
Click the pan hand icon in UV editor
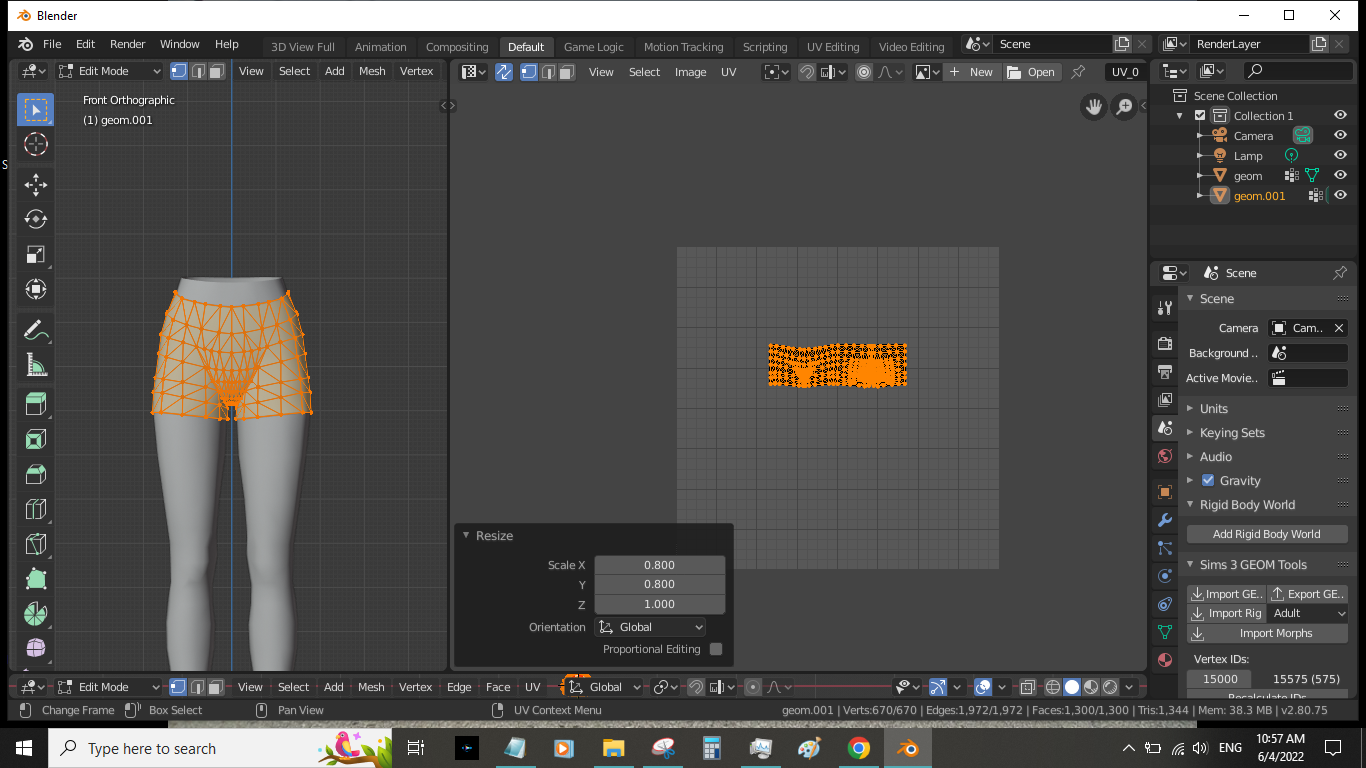tap(1094, 107)
